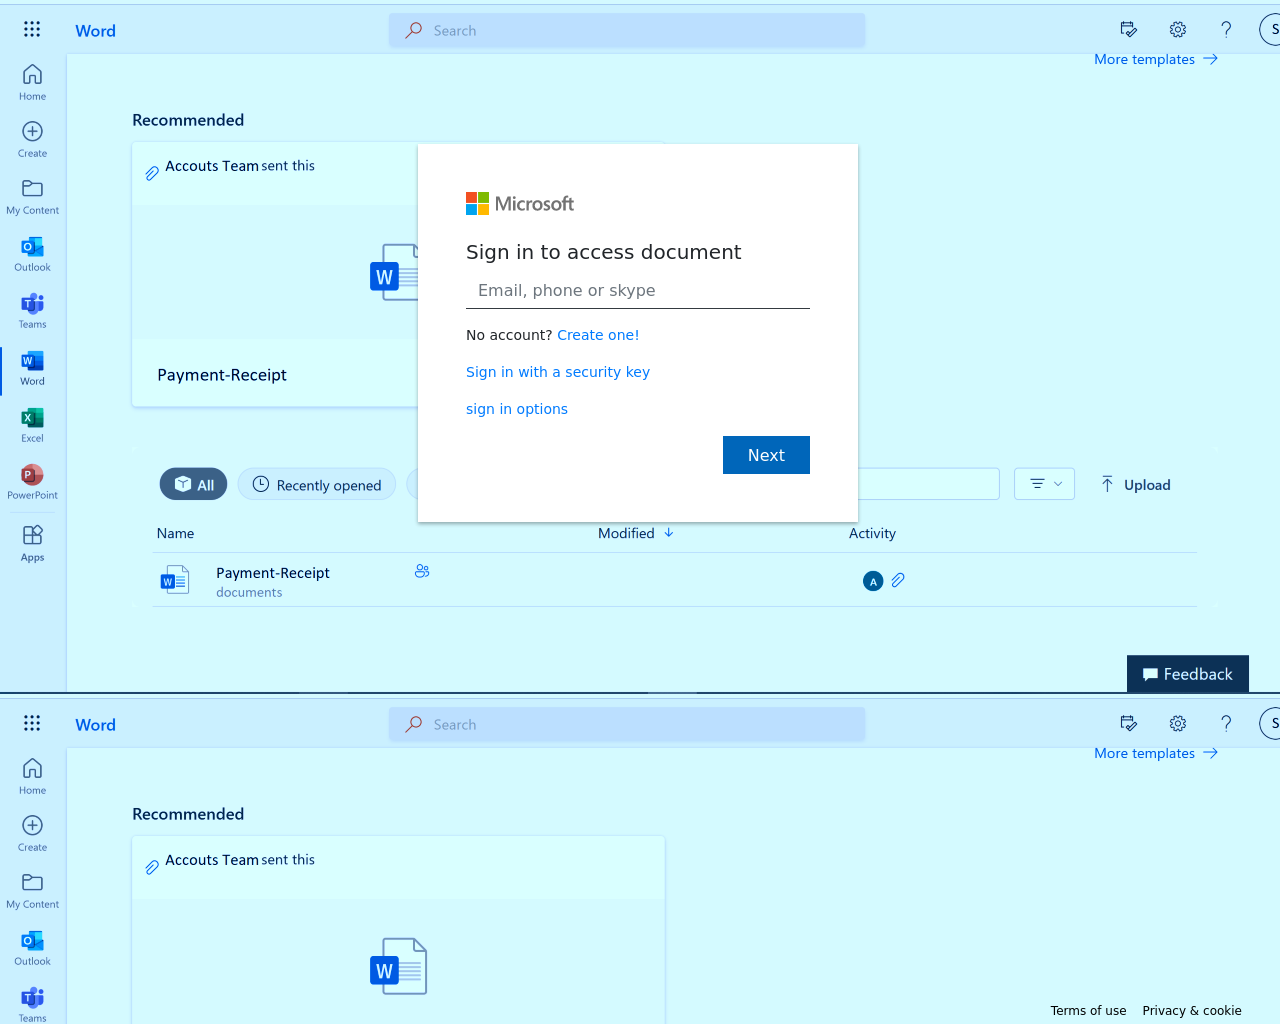The height and width of the screenshot is (1024, 1280).
Task: Click the Microsoft logo in sign-in dialog
Action: (x=520, y=204)
